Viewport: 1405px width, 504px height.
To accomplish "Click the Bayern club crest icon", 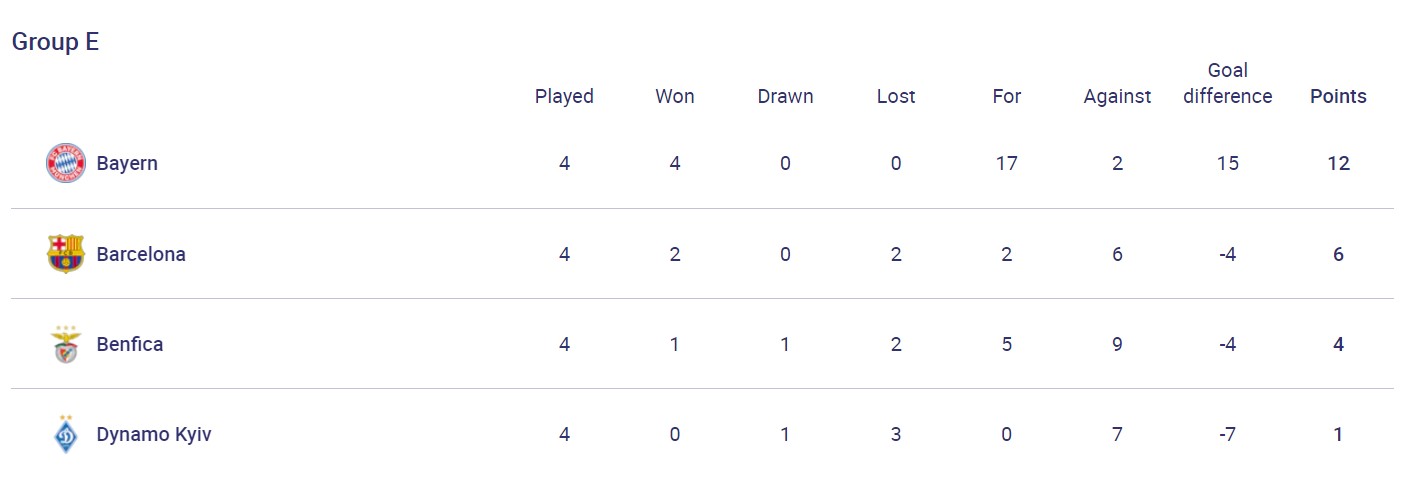I will (66, 163).
